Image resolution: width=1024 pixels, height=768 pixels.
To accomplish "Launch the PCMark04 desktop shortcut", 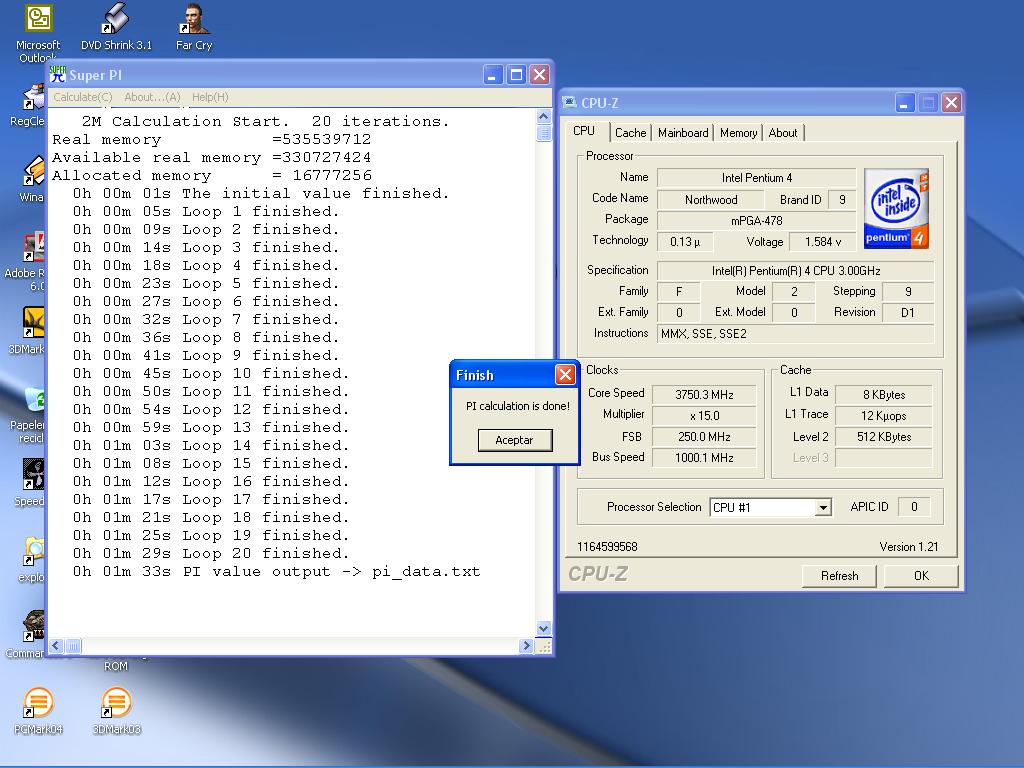I will [38, 704].
